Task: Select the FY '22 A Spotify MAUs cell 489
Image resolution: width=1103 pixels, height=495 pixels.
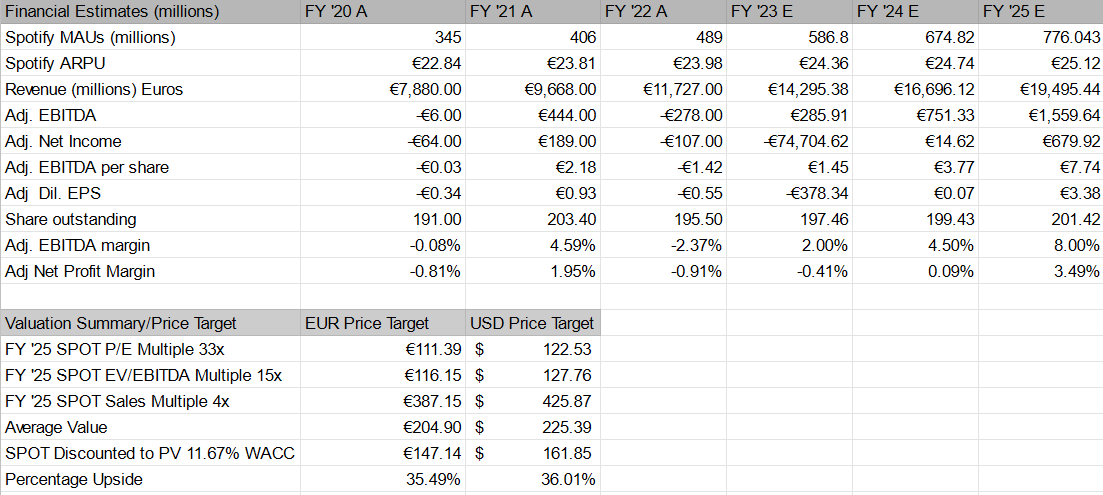Action: click(663, 37)
